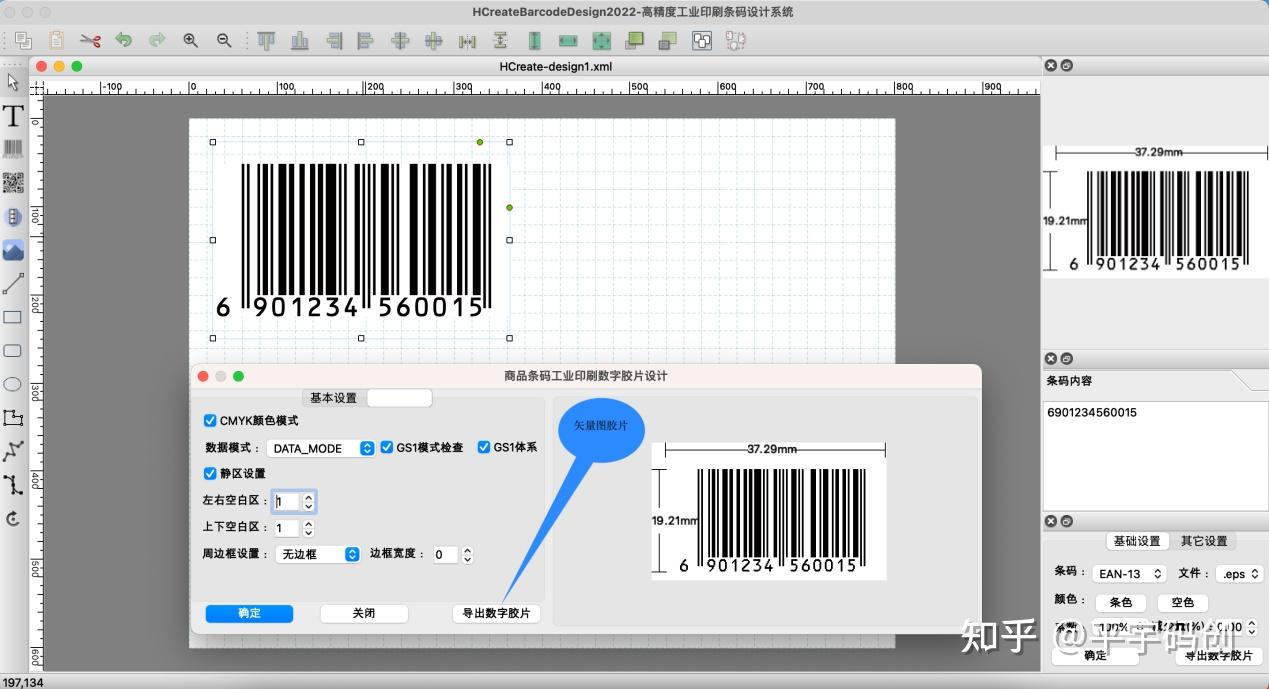Toggle the GS1模式检查 checkbox
This screenshot has width=1269, height=689.
(386, 447)
